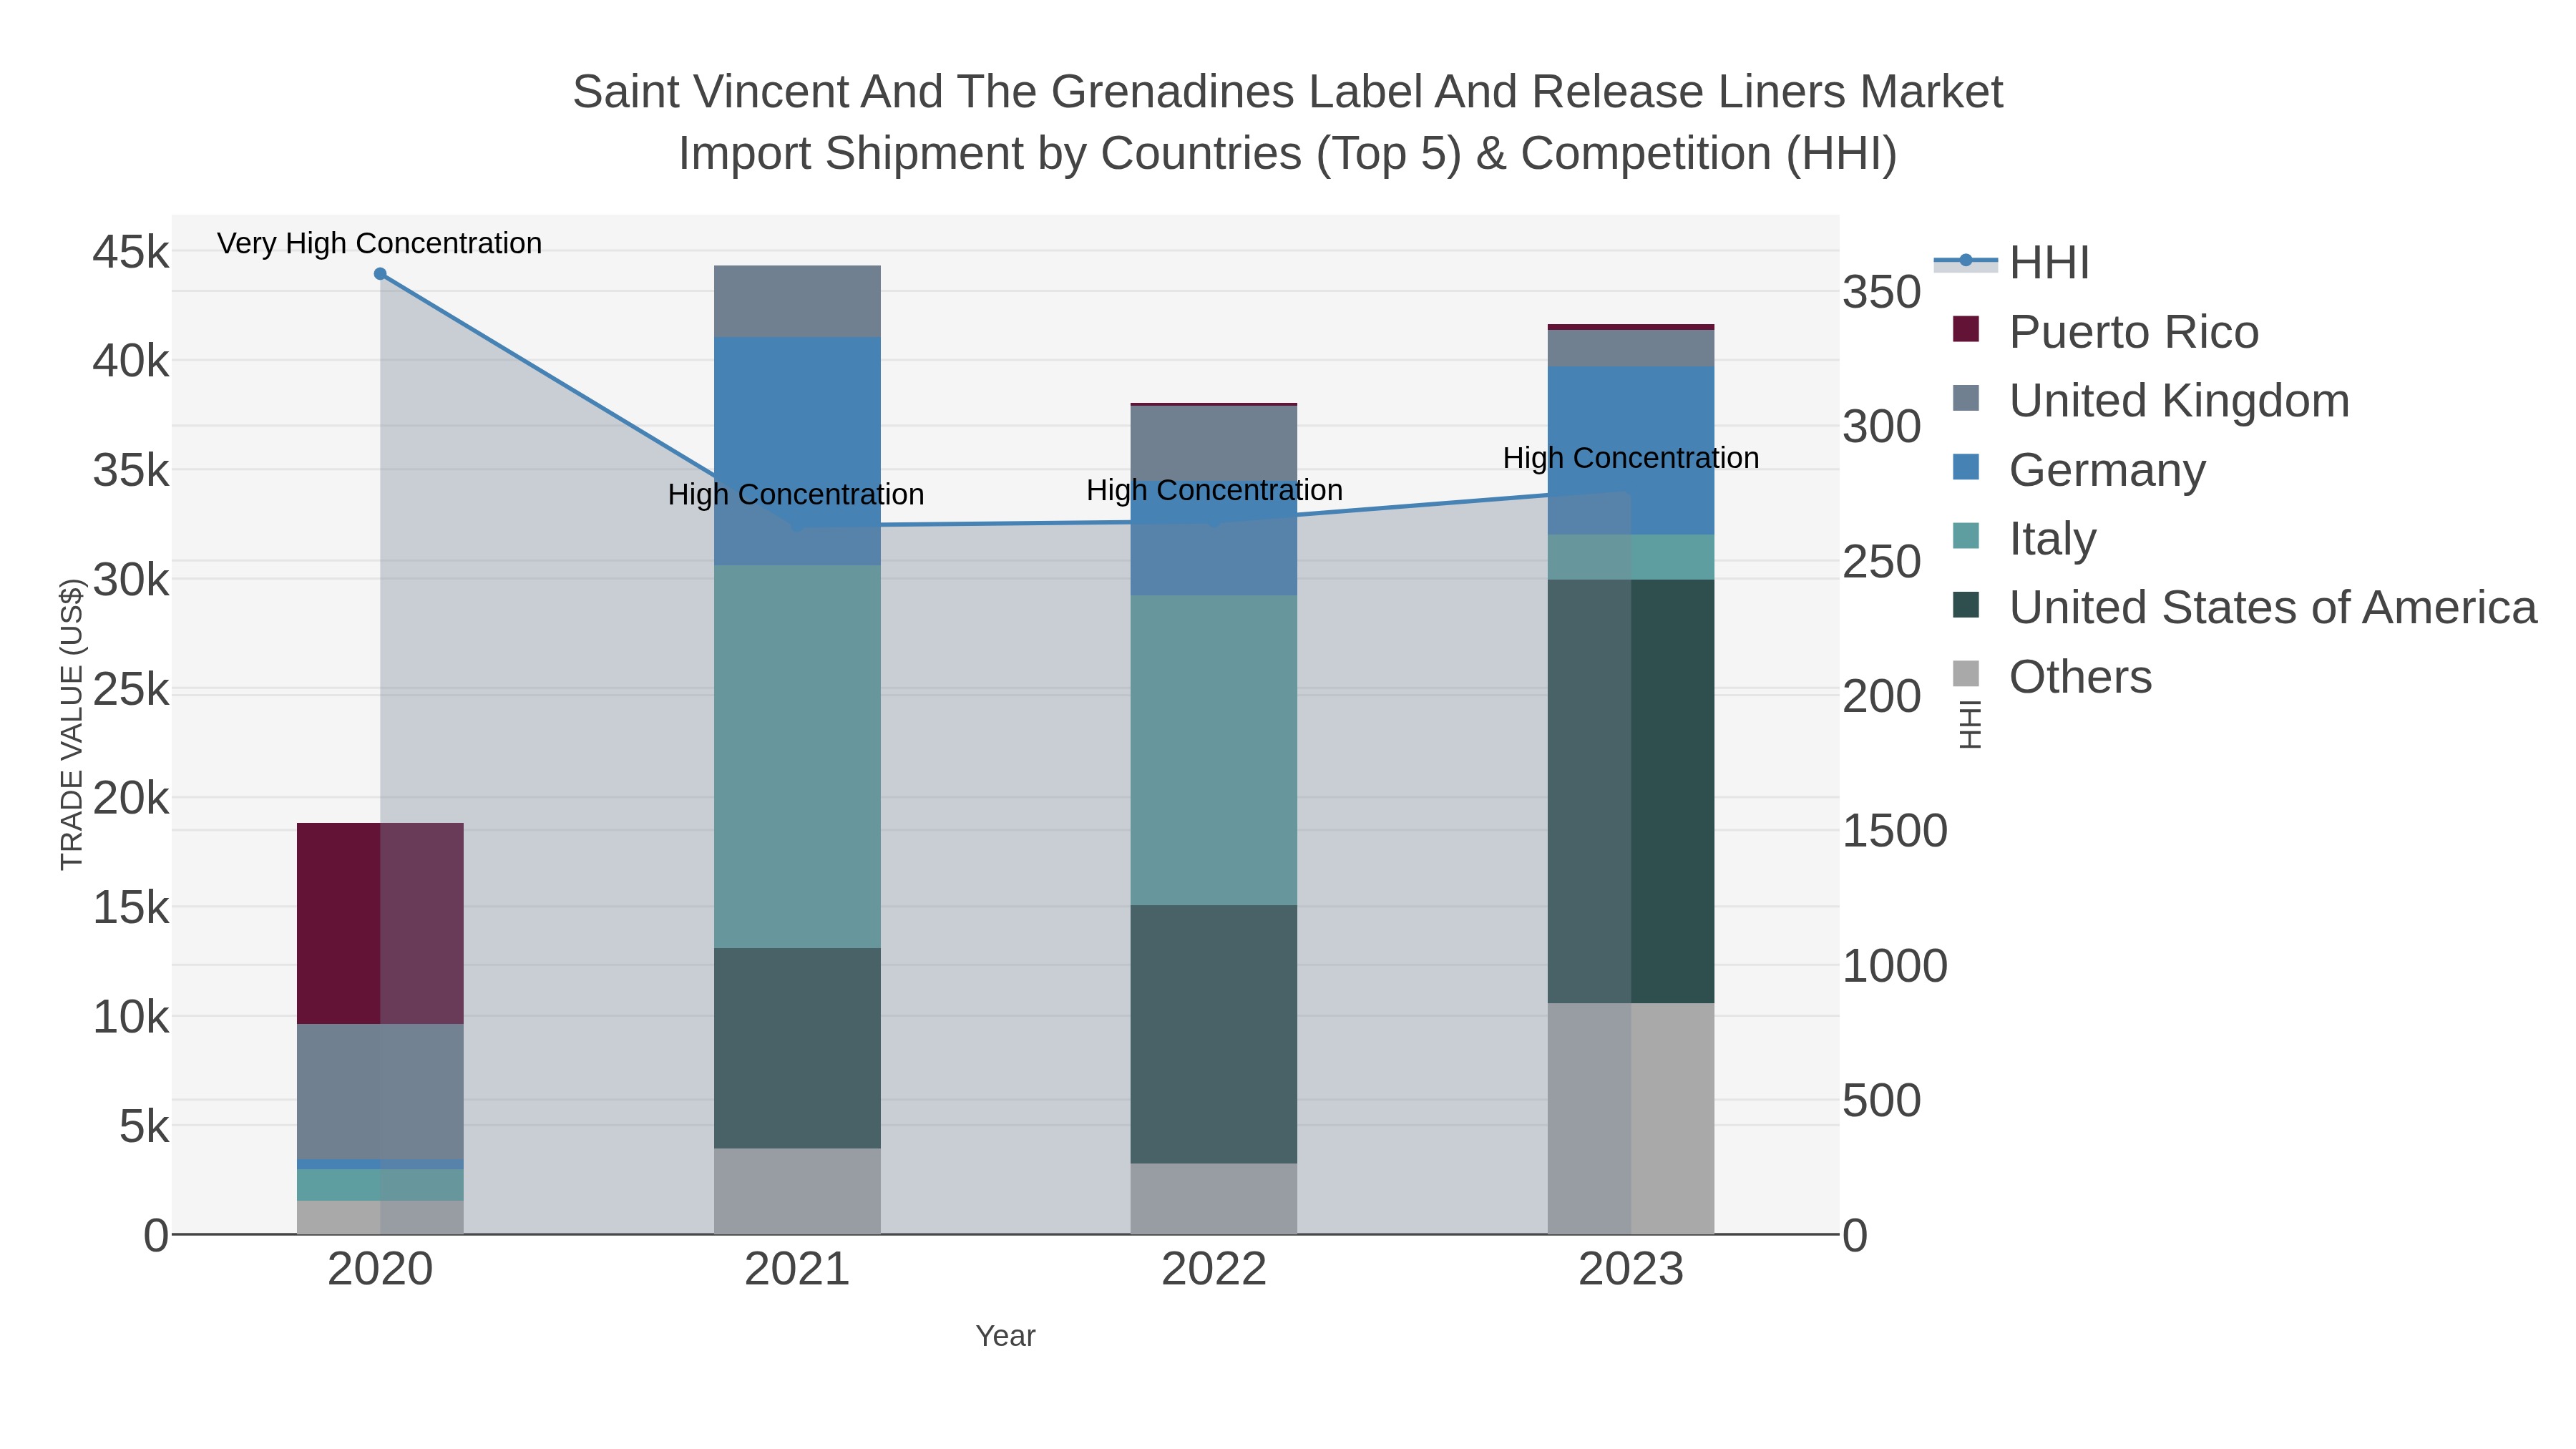The image size is (2576, 1449).
Task: Click the Germany segment in 2021 bar
Action: point(797,451)
